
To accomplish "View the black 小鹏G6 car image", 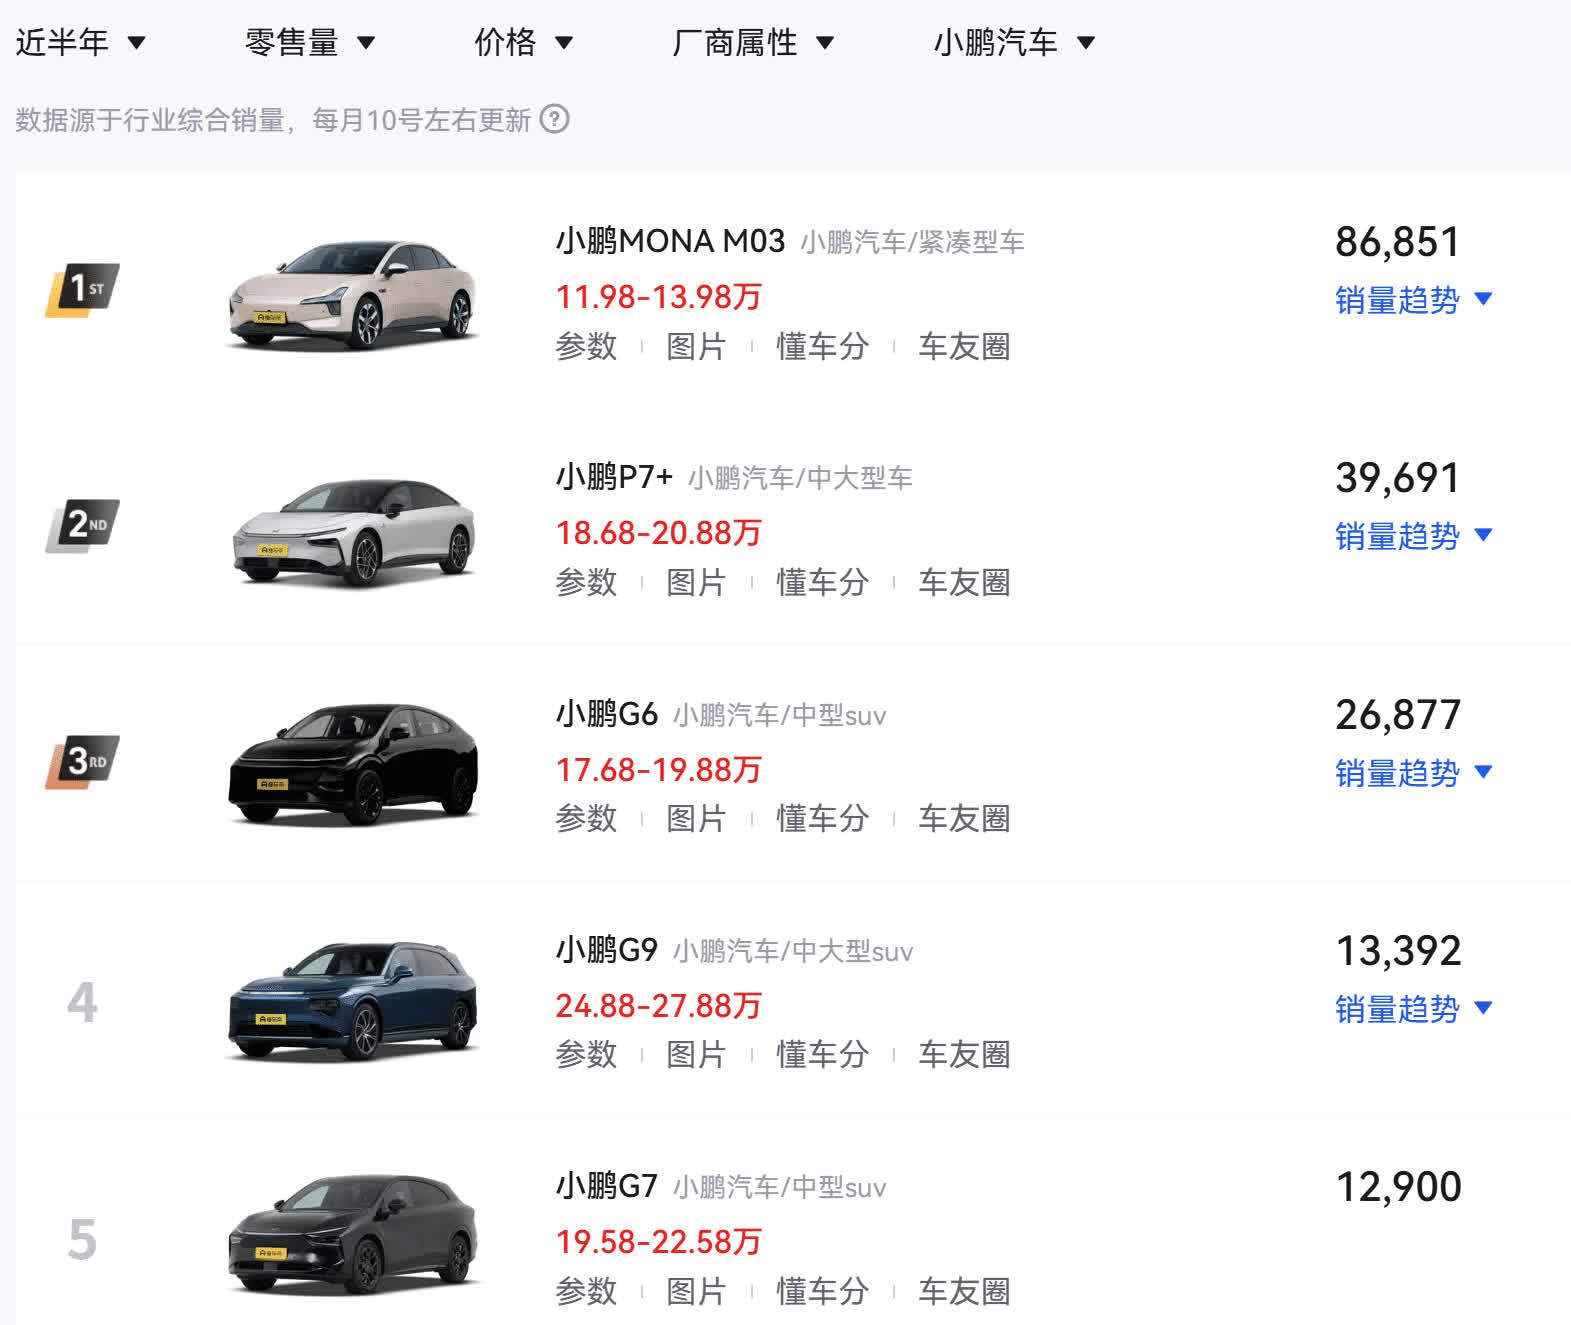I will pyautogui.click(x=352, y=765).
